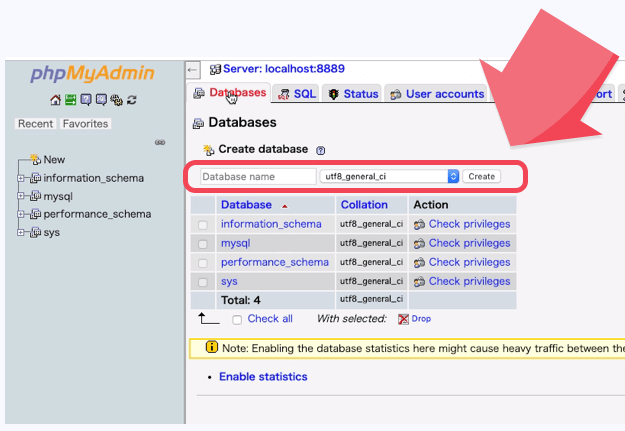625x431 pixels.
Task: Switch to the SQL tab
Action: pos(297,94)
